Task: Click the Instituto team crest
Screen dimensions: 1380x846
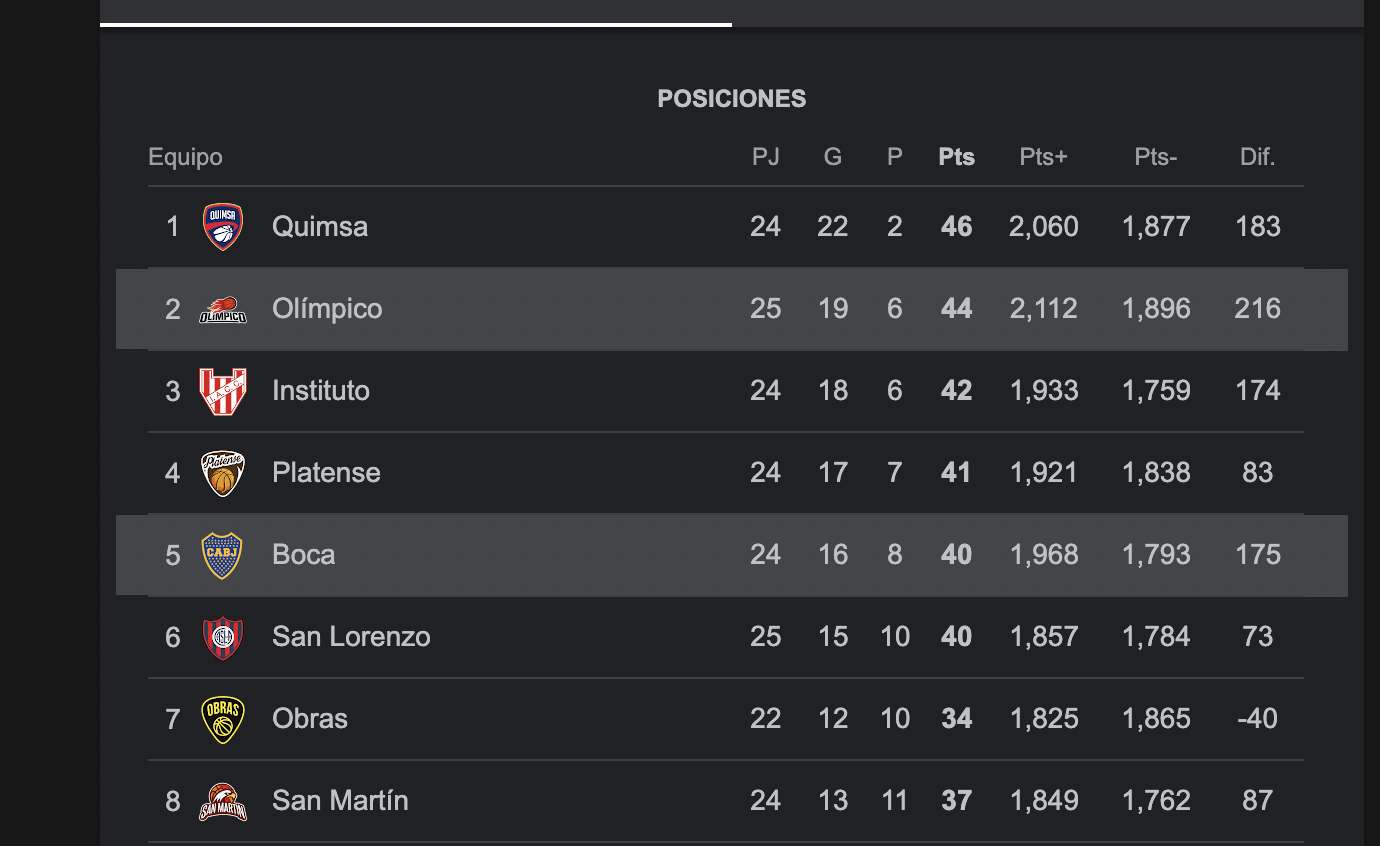Action: pyautogui.click(x=222, y=391)
